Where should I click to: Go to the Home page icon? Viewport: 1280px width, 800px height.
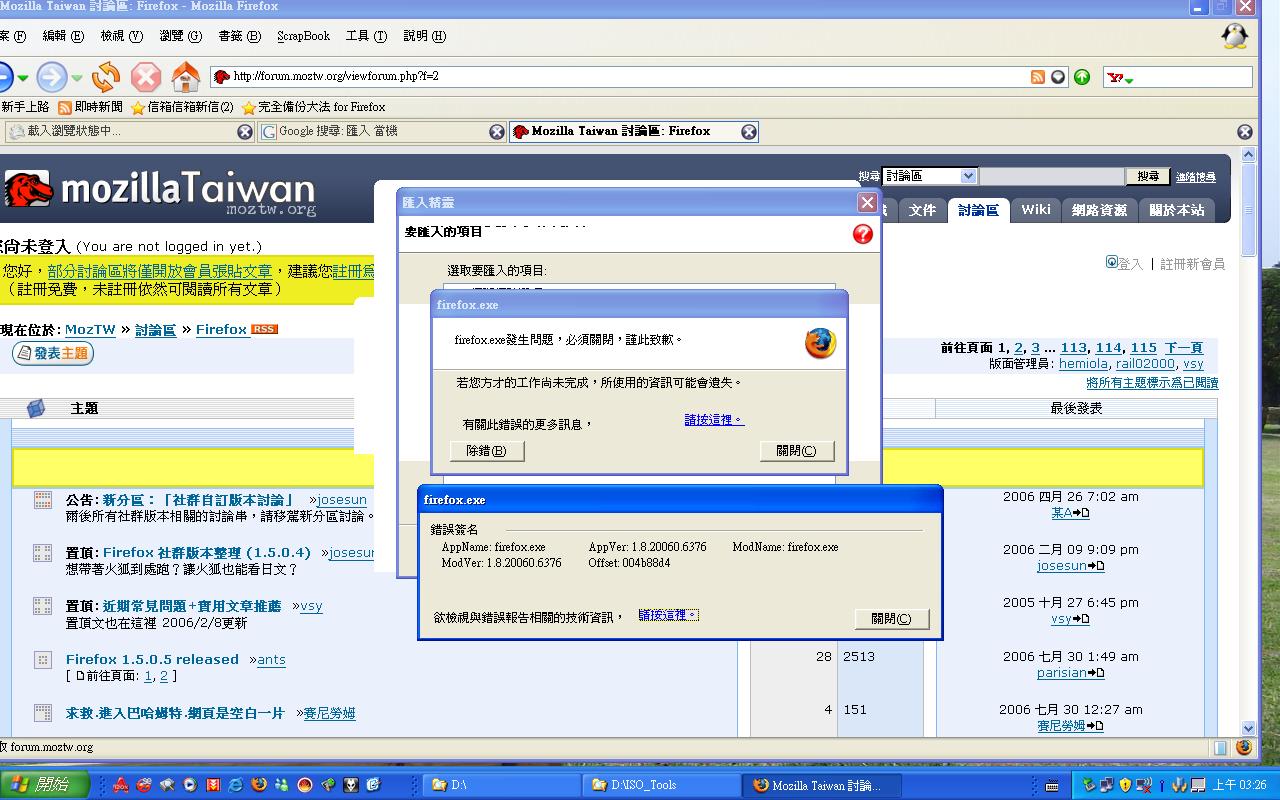(186, 77)
